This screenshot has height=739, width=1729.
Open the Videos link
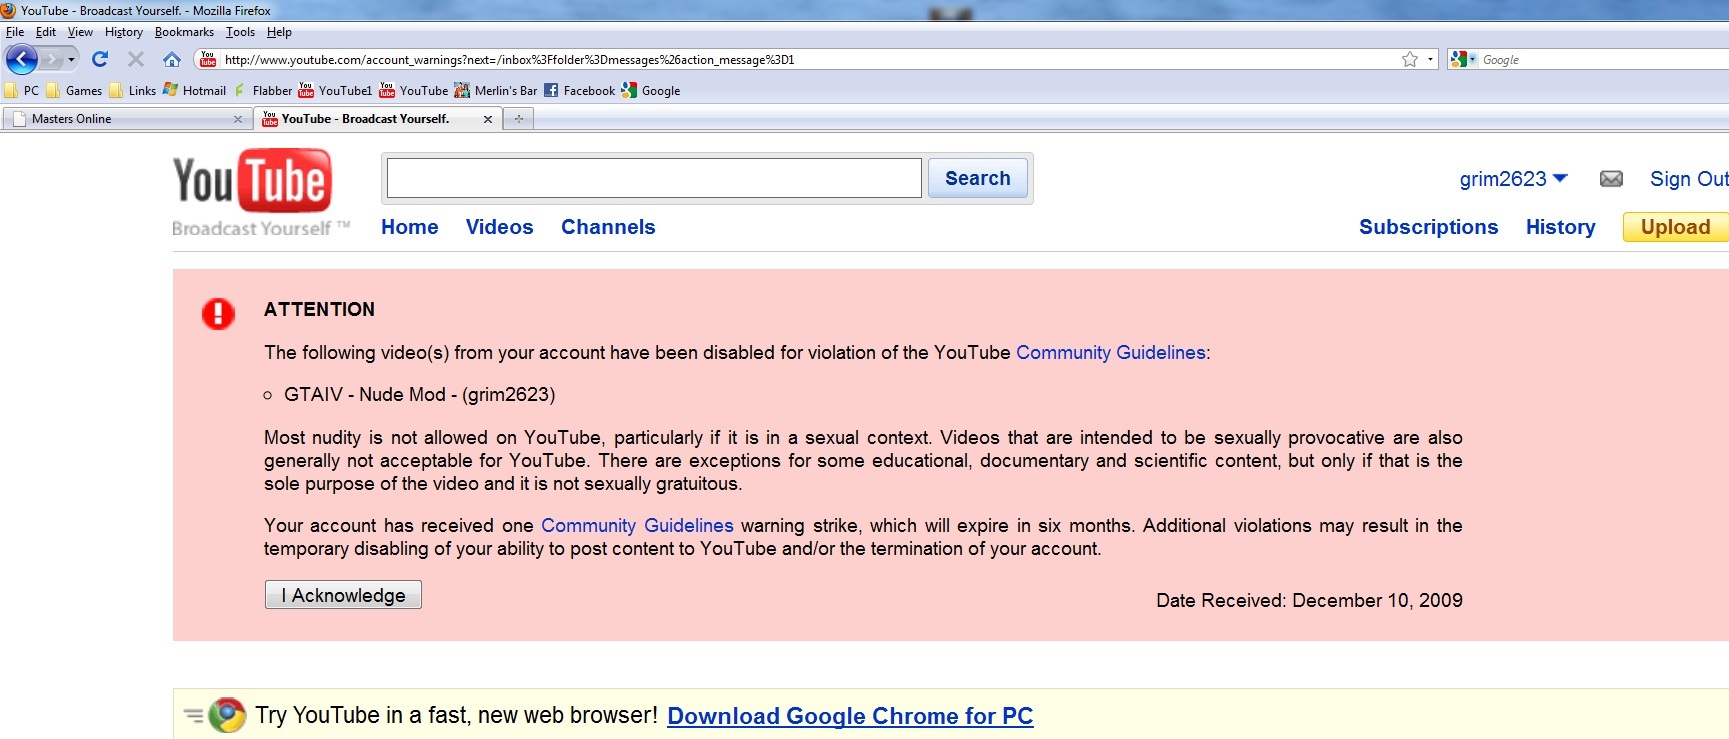[500, 227]
